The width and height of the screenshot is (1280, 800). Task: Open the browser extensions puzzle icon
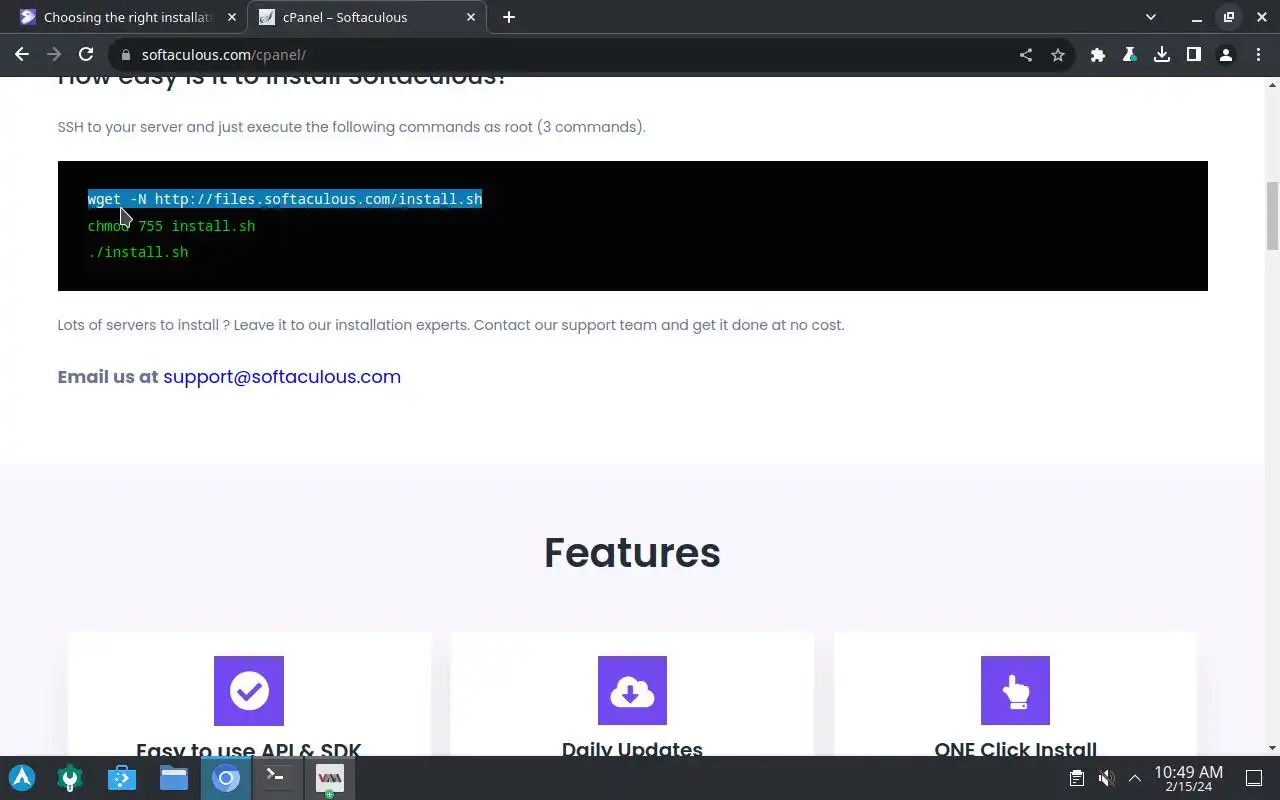[x=1098, y=55]
